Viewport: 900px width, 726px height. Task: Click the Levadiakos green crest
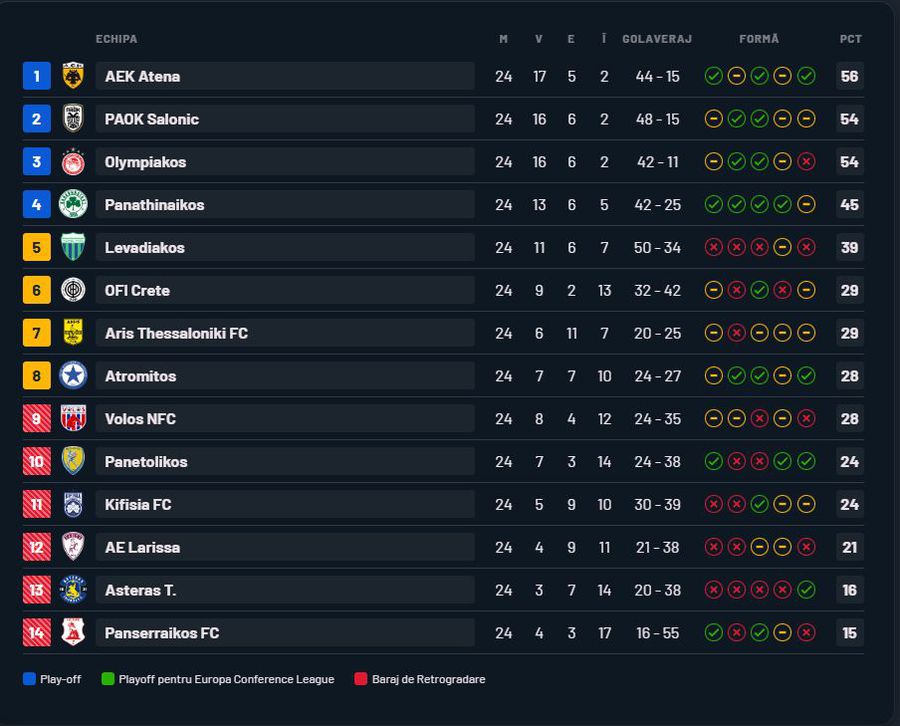(x=73, y=248)
